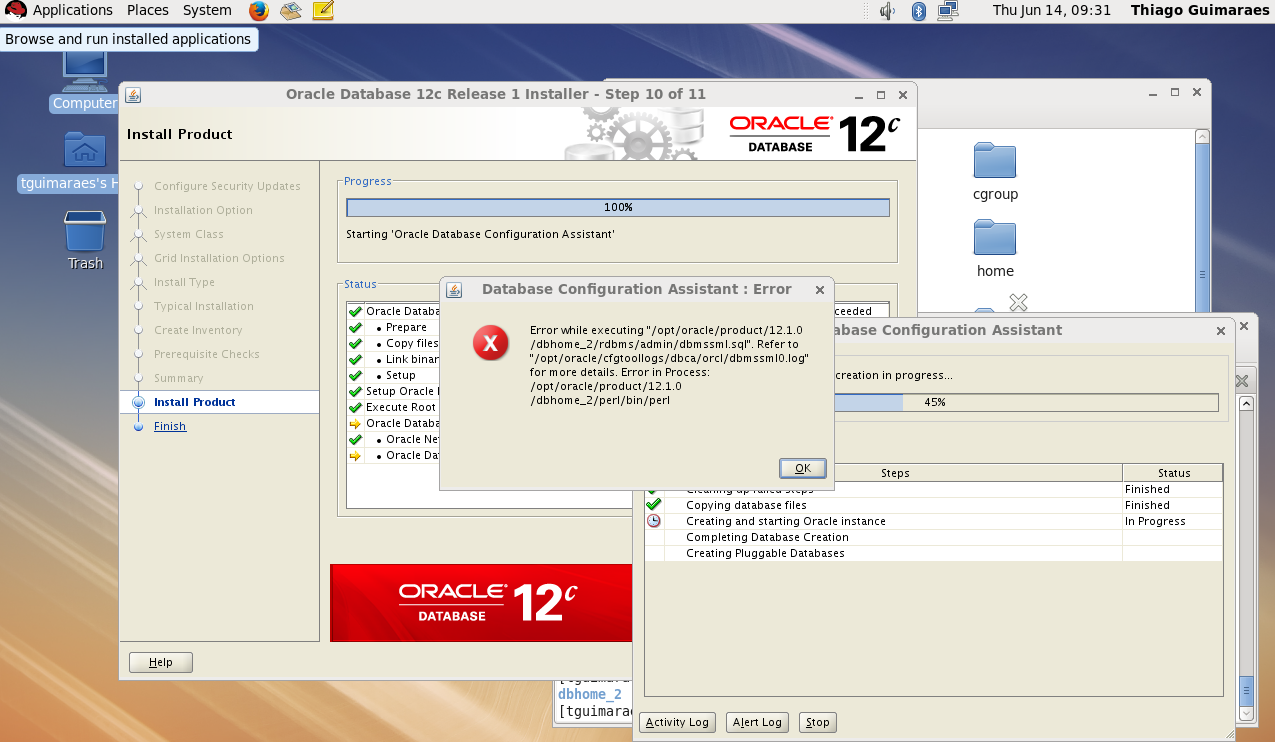
Task: Click the speaker volume icon in the panel
Action: [x=886, y=12]
